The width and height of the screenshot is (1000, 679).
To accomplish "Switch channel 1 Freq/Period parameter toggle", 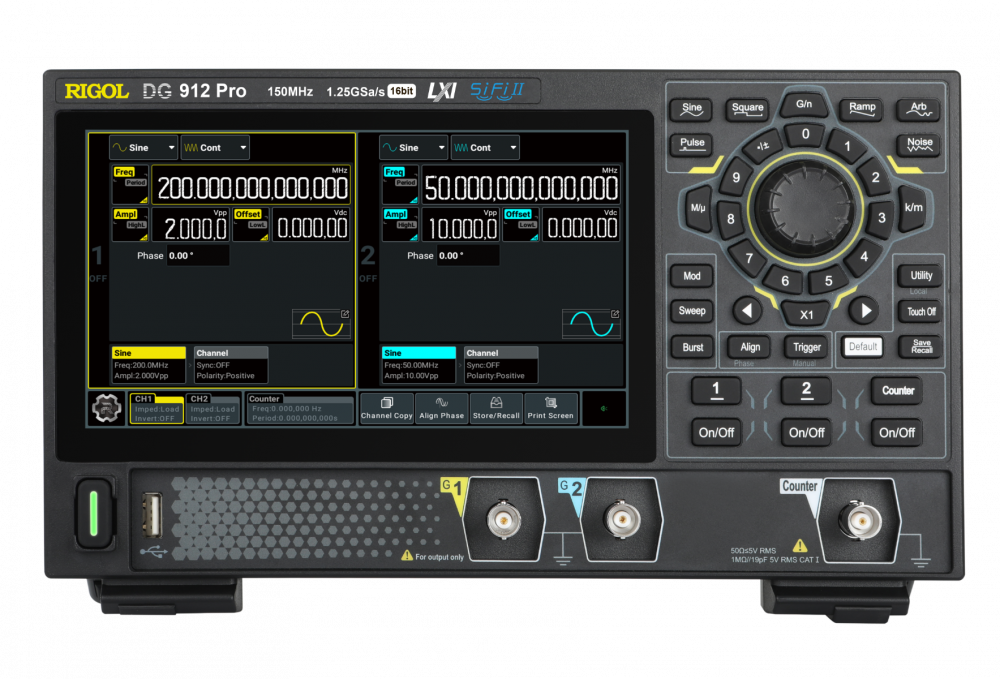I will coord(130,184).
